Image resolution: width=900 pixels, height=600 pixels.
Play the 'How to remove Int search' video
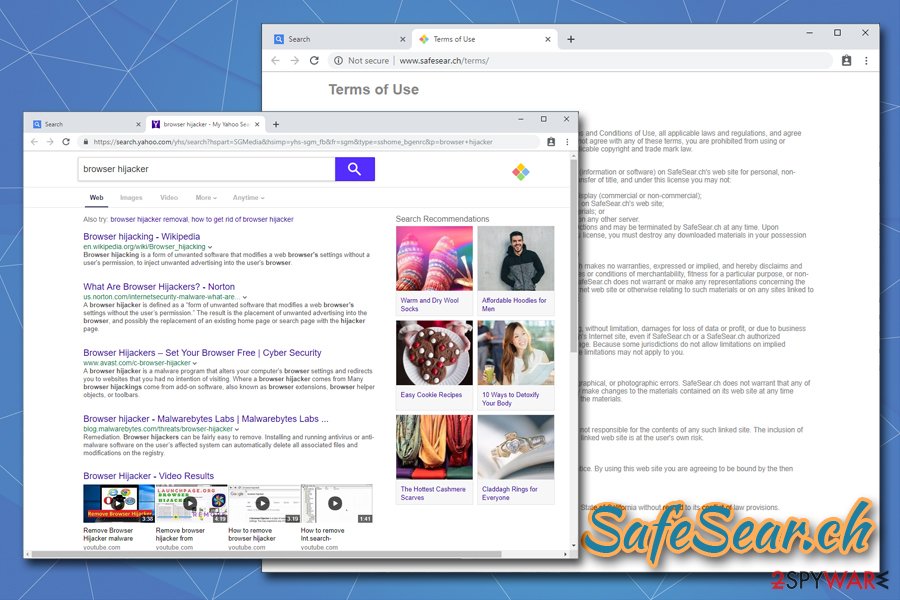click(336, 503)
